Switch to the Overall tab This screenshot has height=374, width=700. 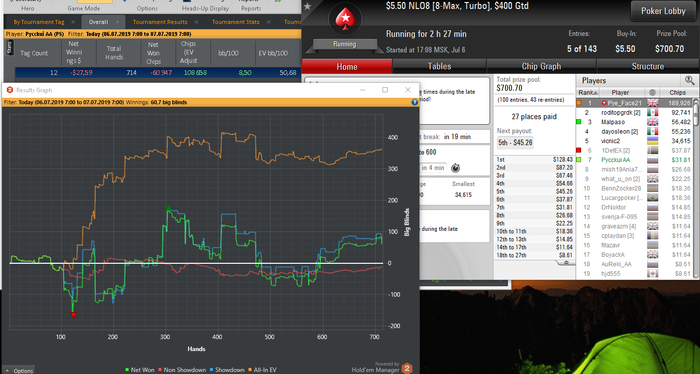tap(98, 22)
